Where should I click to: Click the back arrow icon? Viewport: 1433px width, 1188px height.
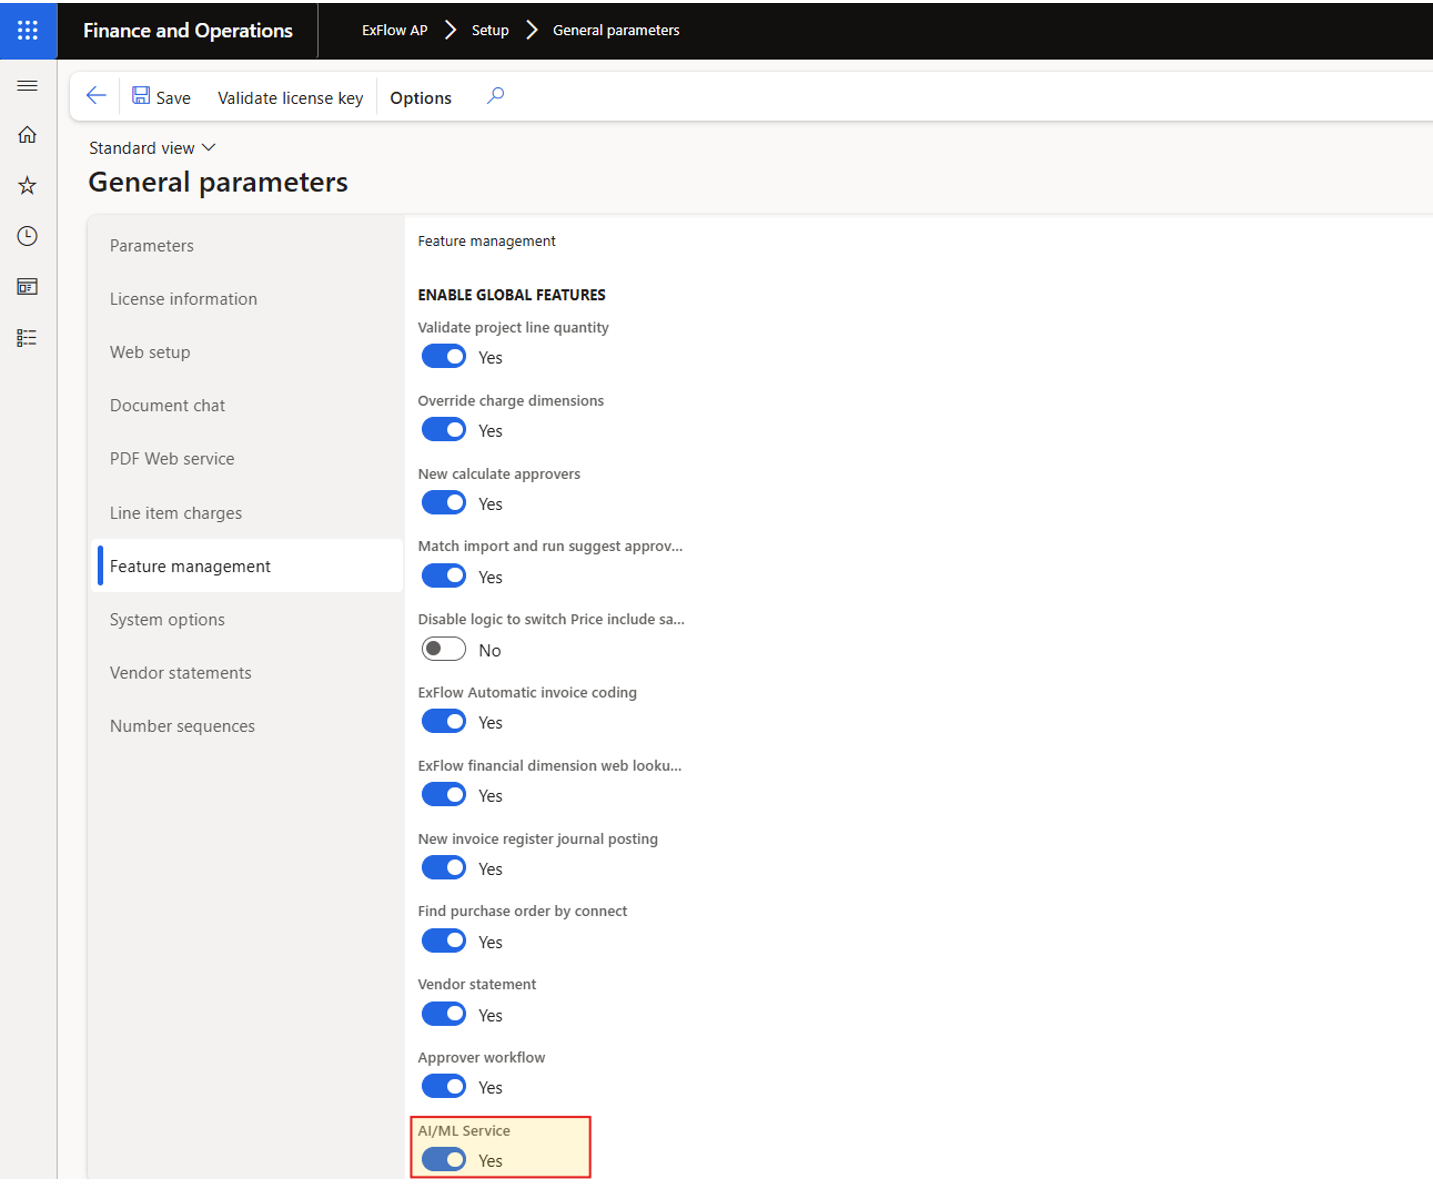point(96,96)
